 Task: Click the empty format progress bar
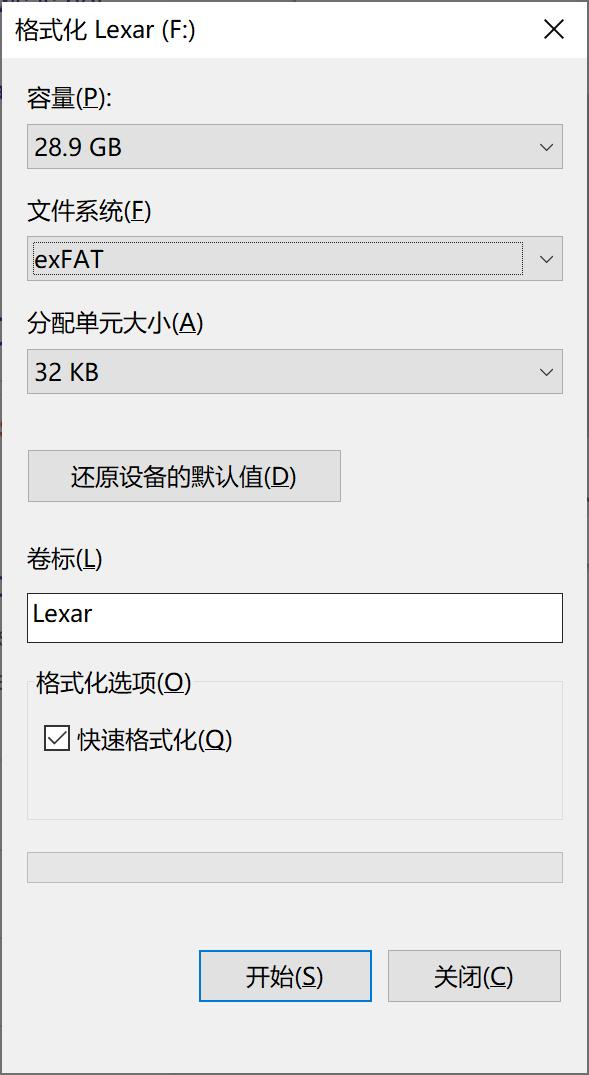pos(295,869)
